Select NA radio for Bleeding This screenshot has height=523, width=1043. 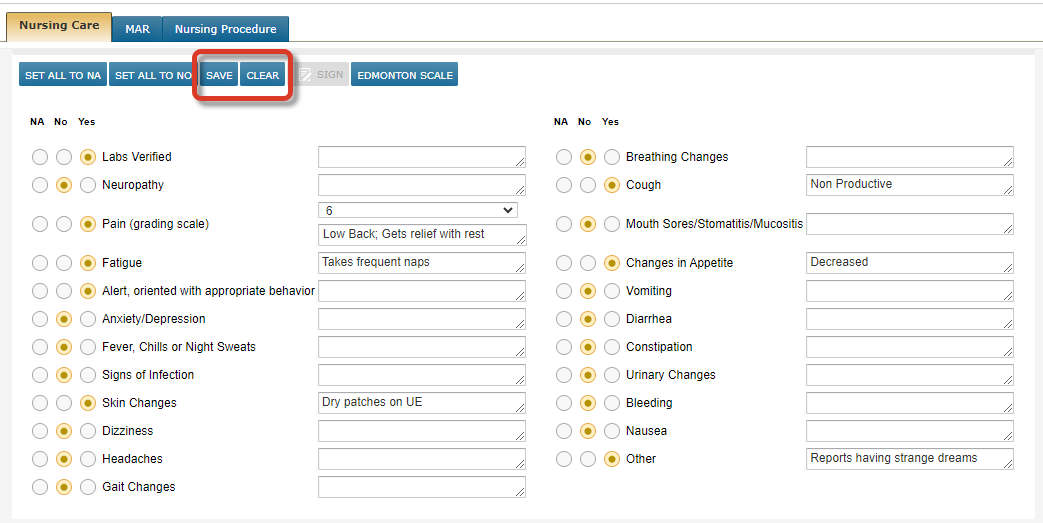pos(564,403)
